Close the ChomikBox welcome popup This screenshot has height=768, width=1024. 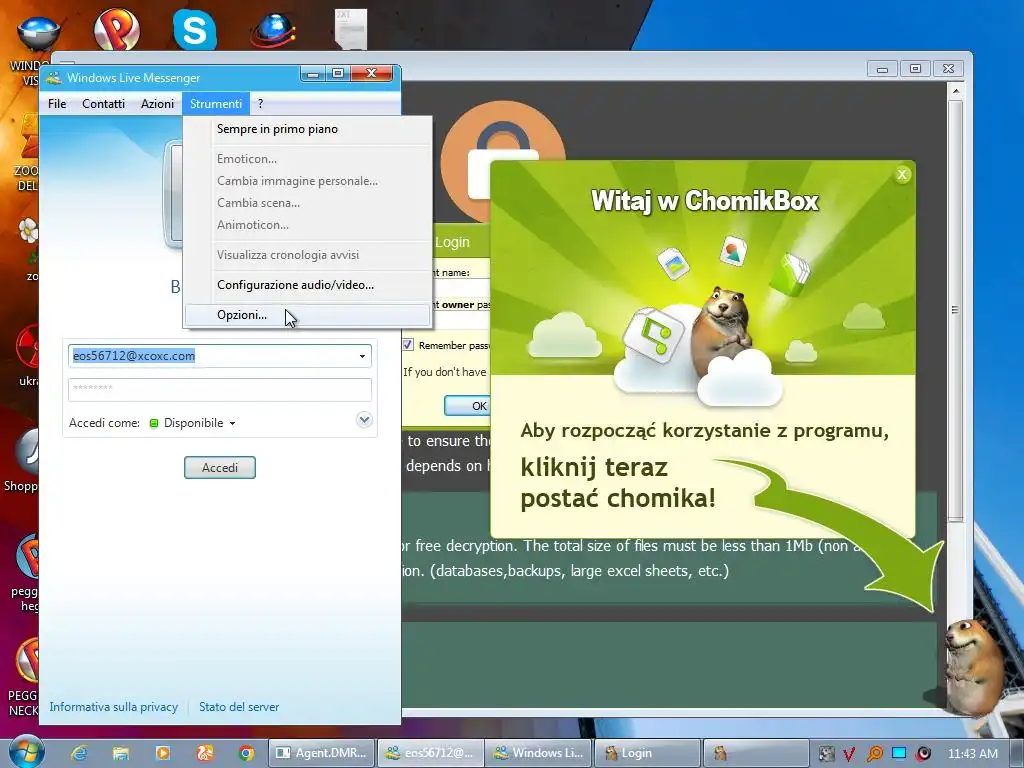[902, 174]
